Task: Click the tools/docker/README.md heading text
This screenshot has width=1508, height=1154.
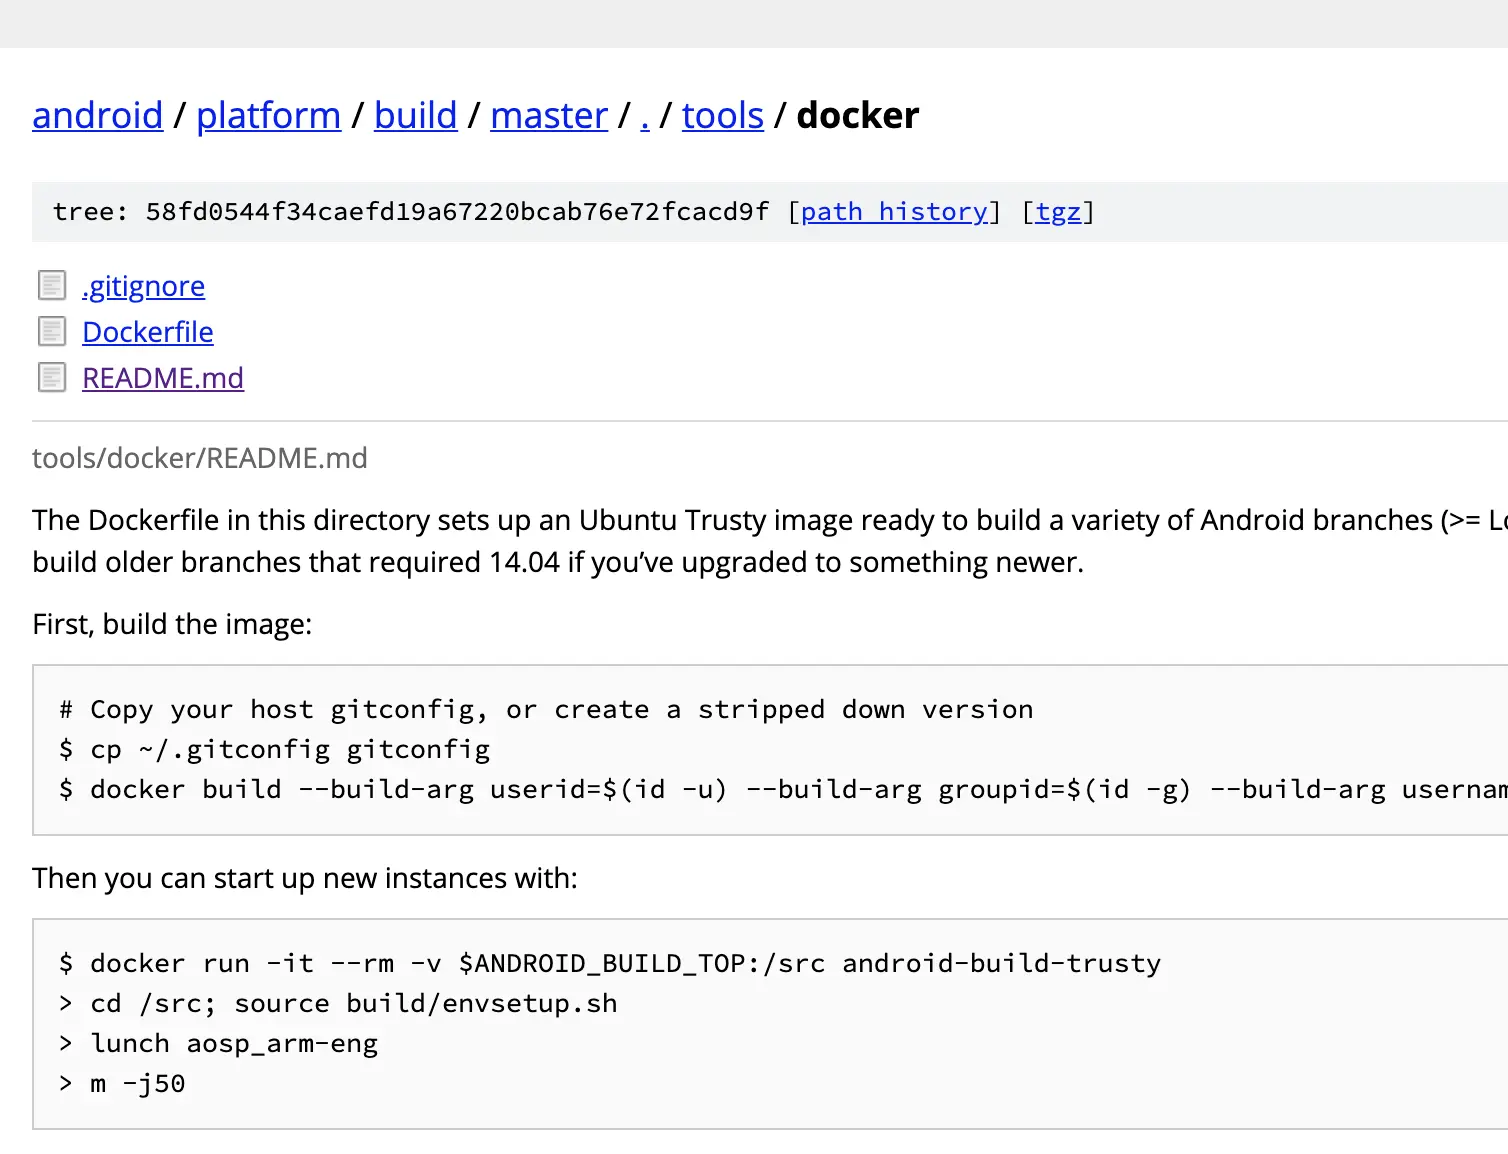Action: pos(200,458)
